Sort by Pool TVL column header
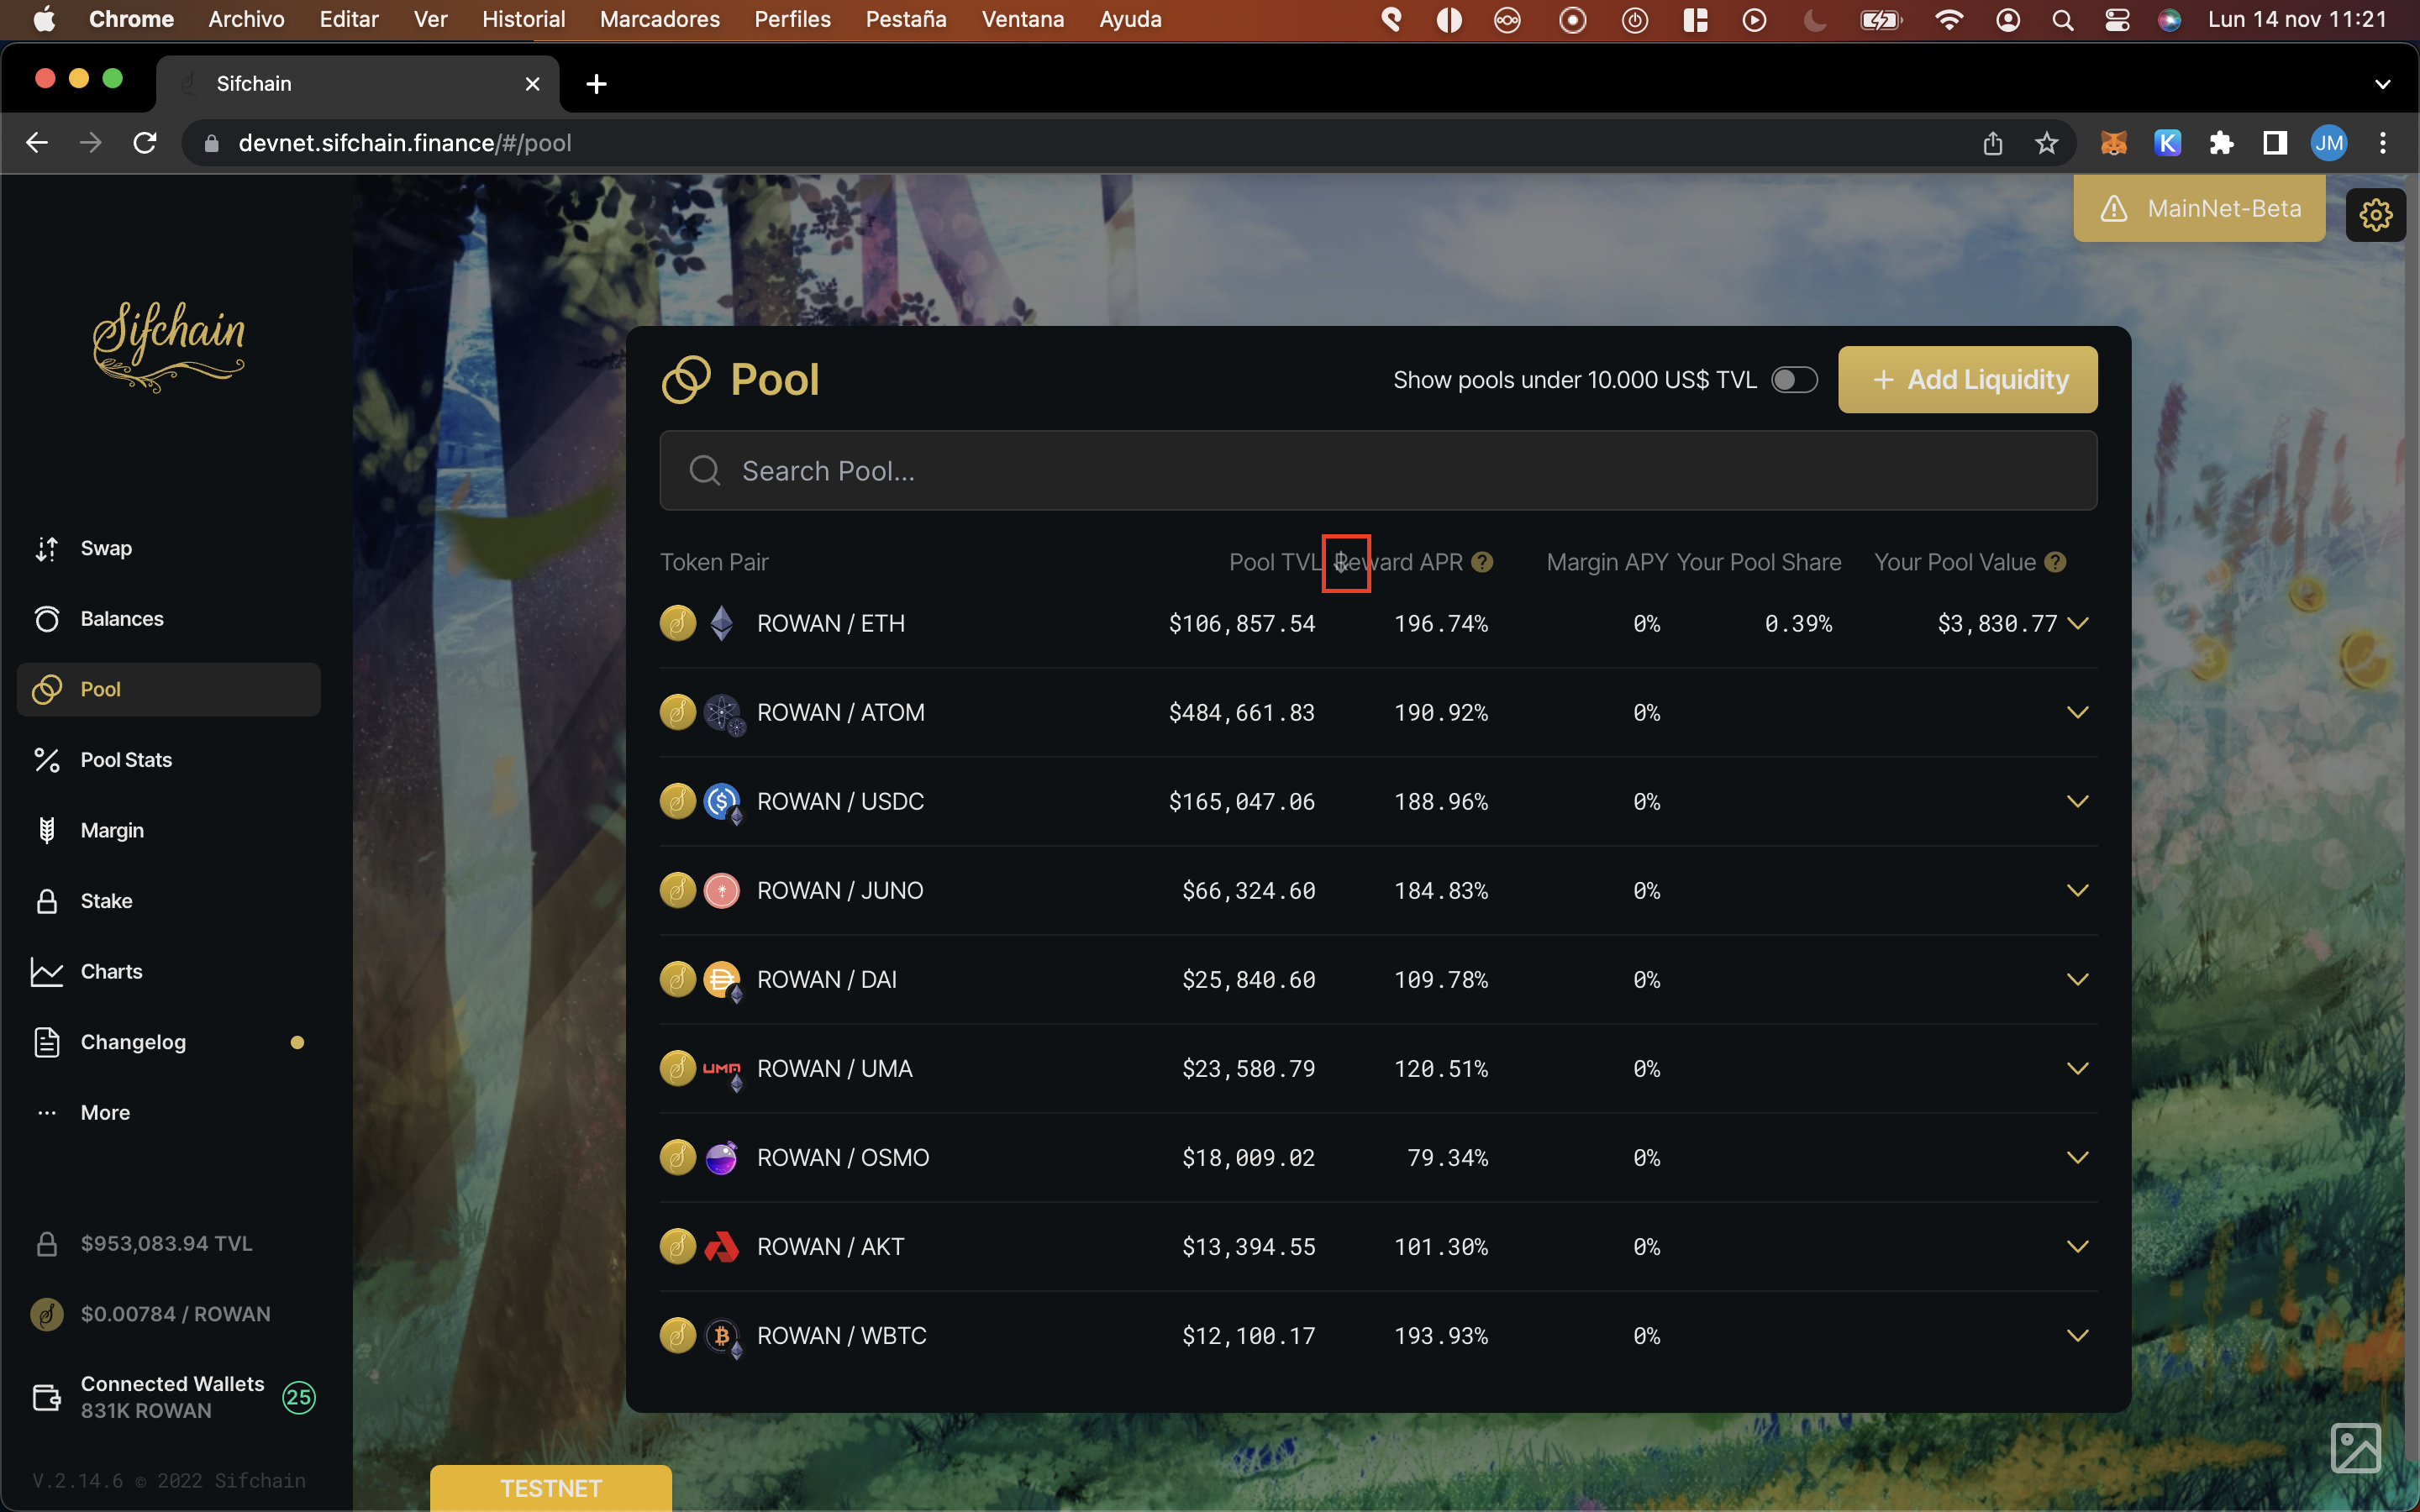The height and width of the screenshot is (1512, 2420). [1275, 562]
